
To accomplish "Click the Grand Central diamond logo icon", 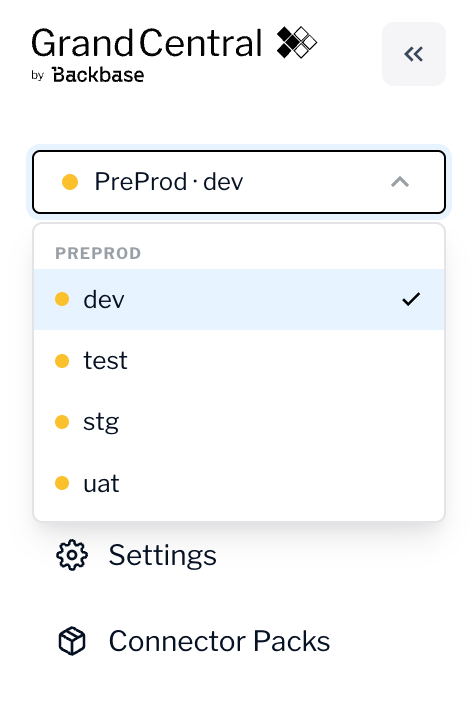I will [x=297, y=43].
